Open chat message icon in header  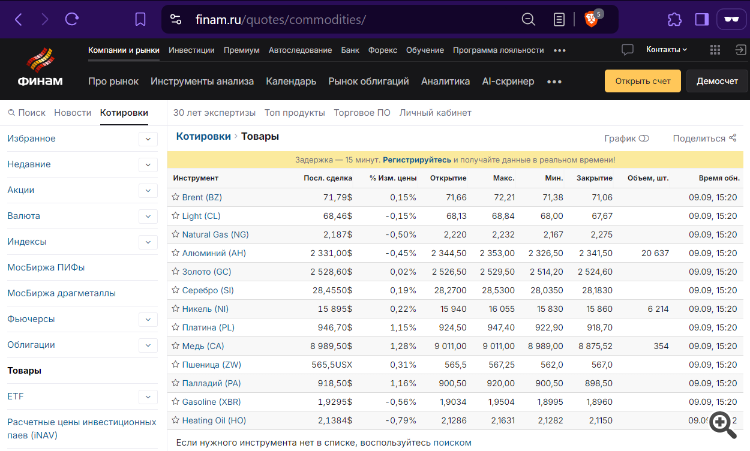[x=628, y=50]
